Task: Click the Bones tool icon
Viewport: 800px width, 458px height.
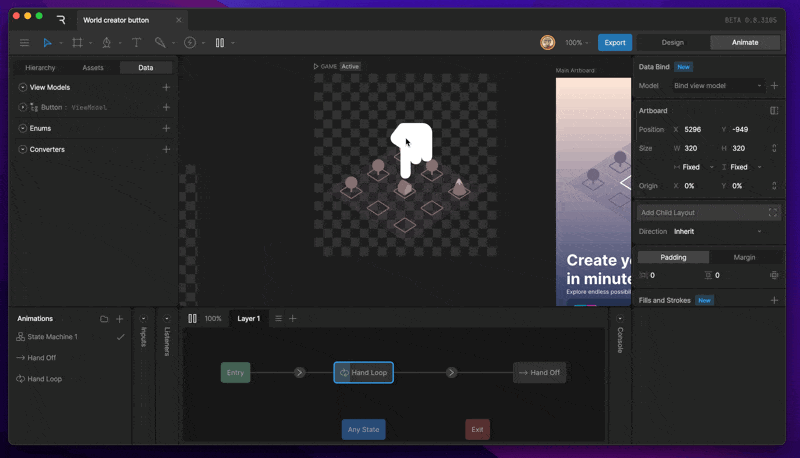Action: point(160,43)
